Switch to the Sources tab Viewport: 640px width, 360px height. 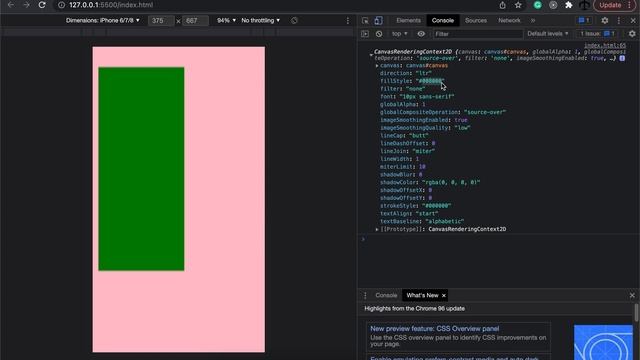476,20
